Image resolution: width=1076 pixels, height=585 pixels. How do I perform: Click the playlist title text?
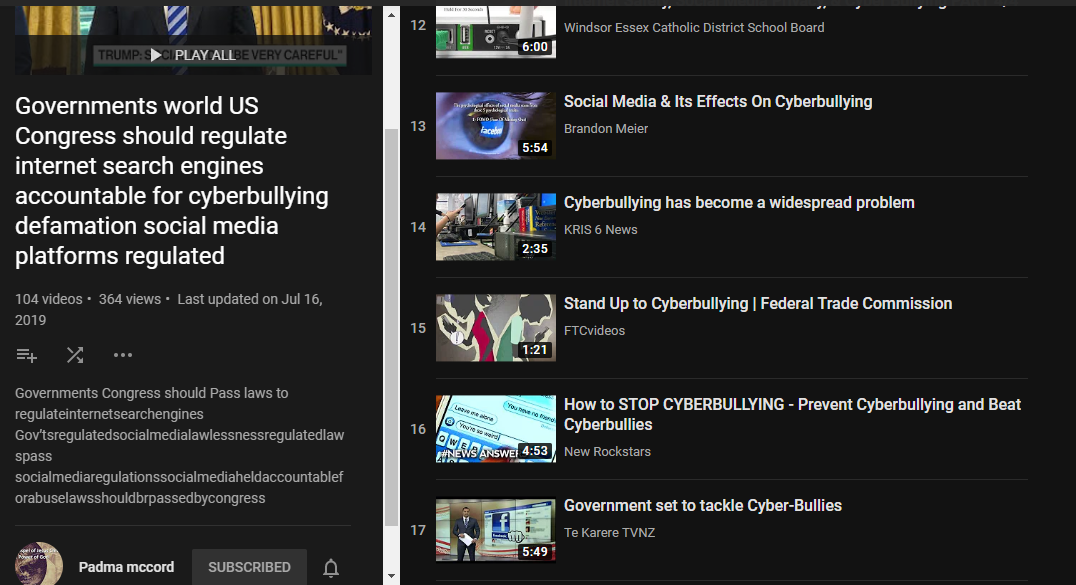click(172, 181)
